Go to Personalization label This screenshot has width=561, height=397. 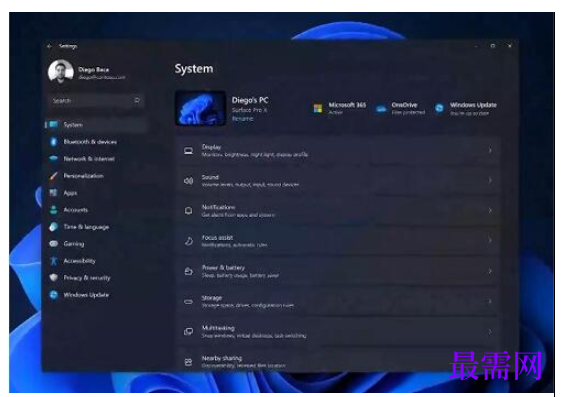click(83, 176)
